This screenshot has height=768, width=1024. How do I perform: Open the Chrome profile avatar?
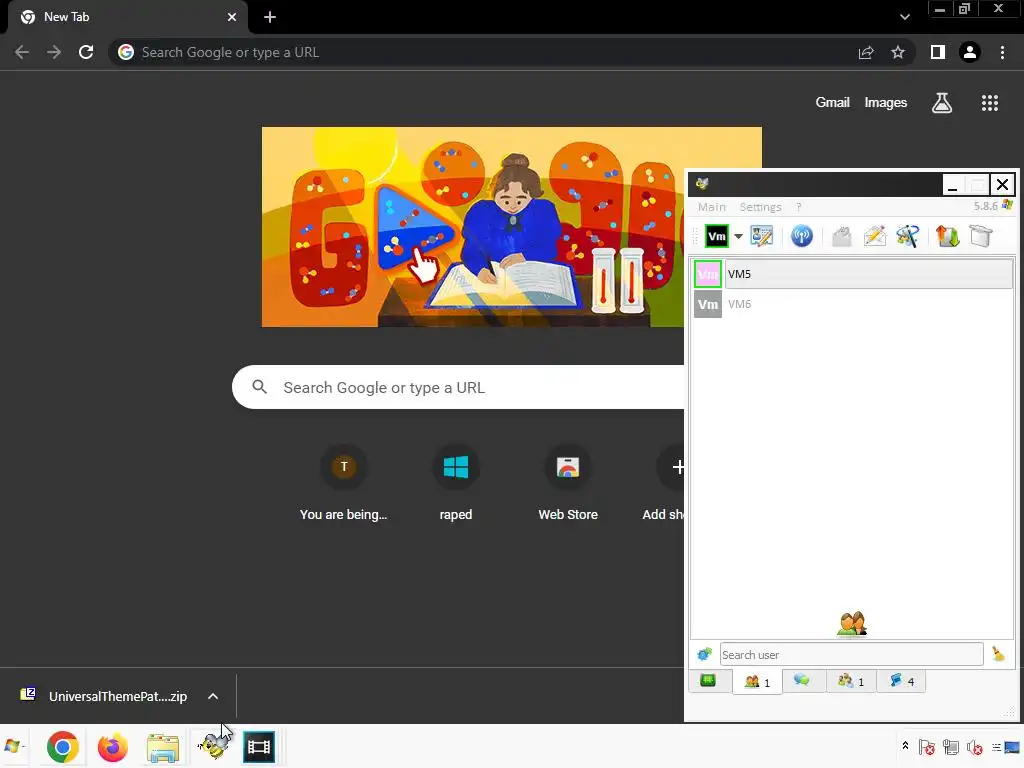click(x=970, y=52)
